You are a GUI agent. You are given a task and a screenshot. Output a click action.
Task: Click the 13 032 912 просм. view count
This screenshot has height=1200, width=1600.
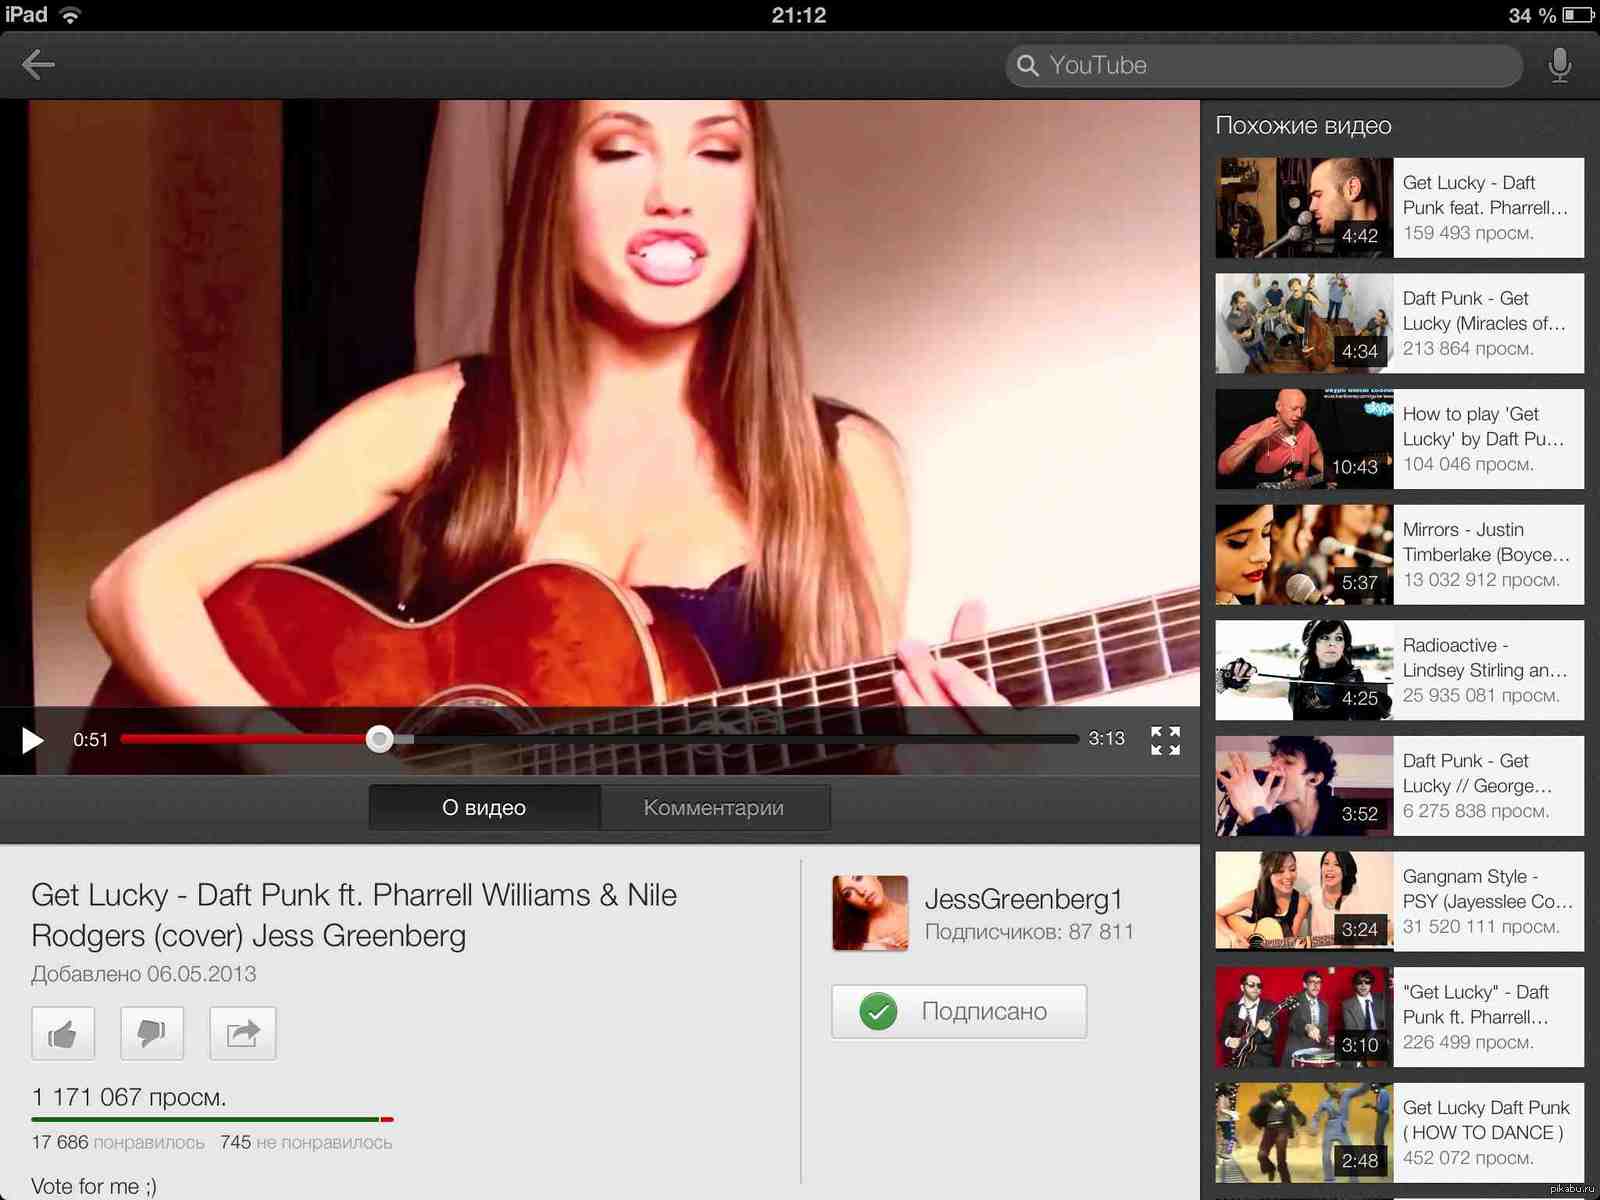click(1481, 580)
